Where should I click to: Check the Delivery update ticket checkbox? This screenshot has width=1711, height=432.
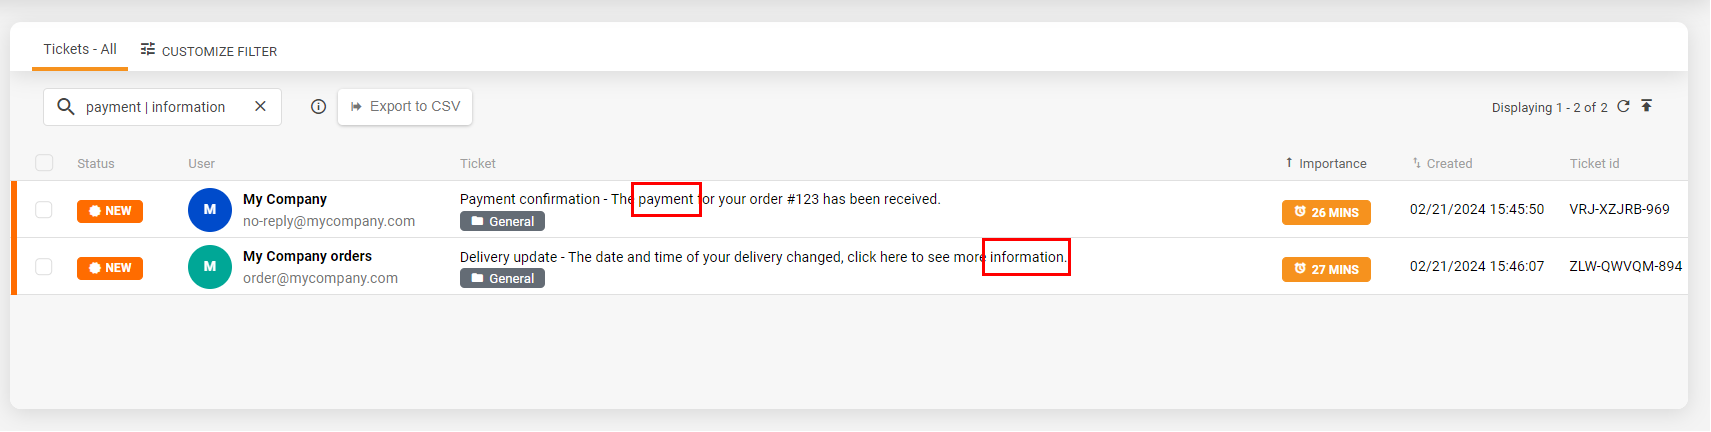pyautogui.click(x=44, y=267)
